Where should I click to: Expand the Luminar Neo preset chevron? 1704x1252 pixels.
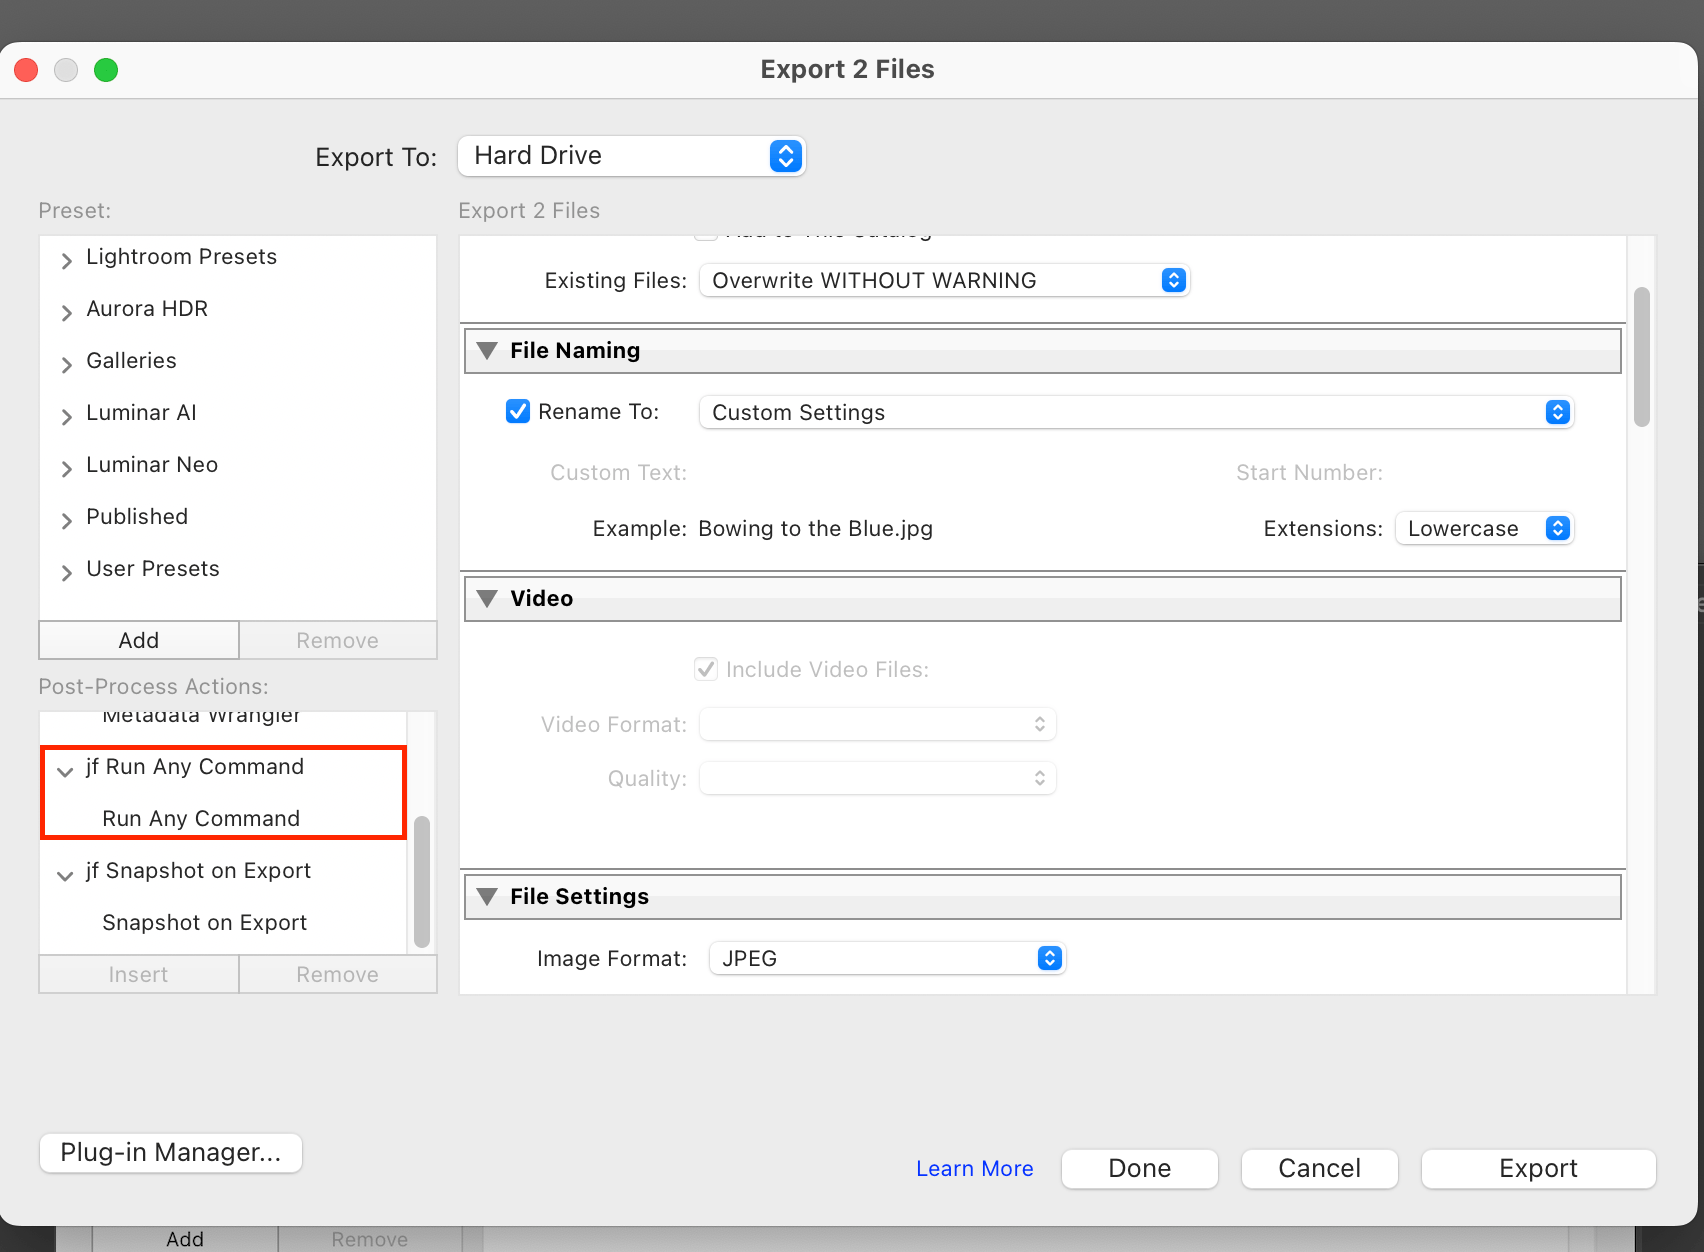point(66,467)
